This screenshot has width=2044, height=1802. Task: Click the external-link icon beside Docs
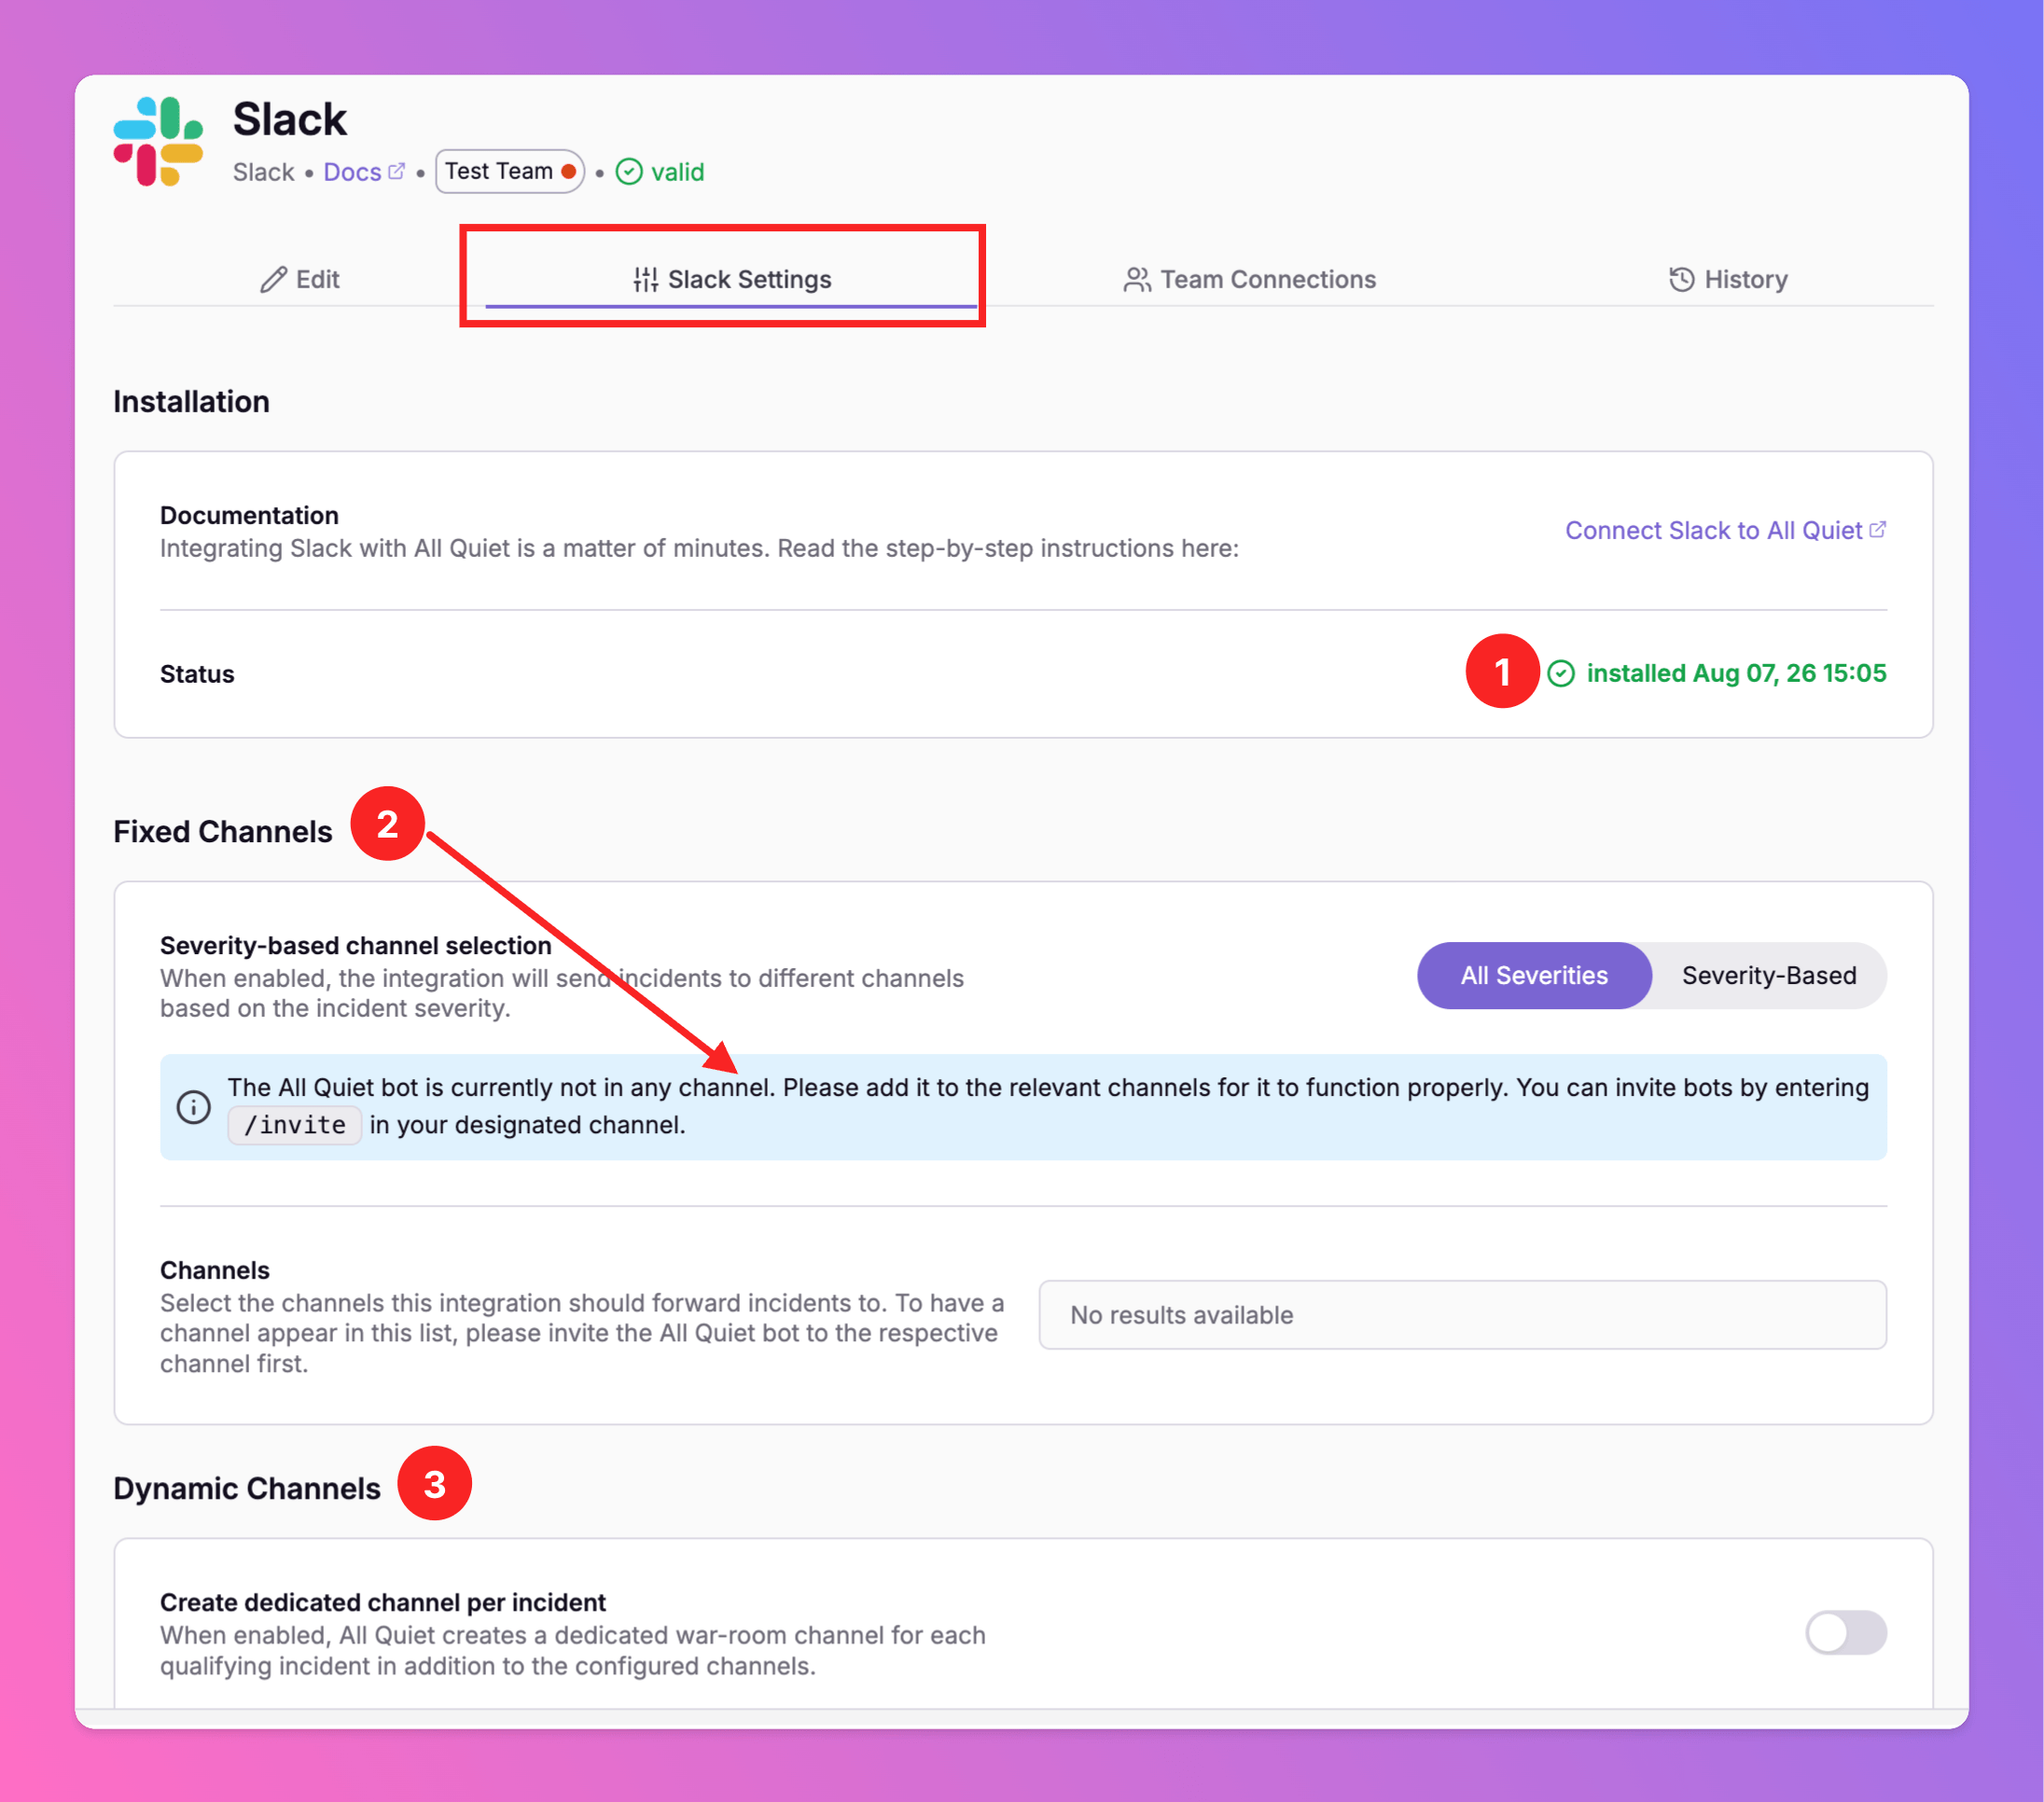[x=397, y=171]
